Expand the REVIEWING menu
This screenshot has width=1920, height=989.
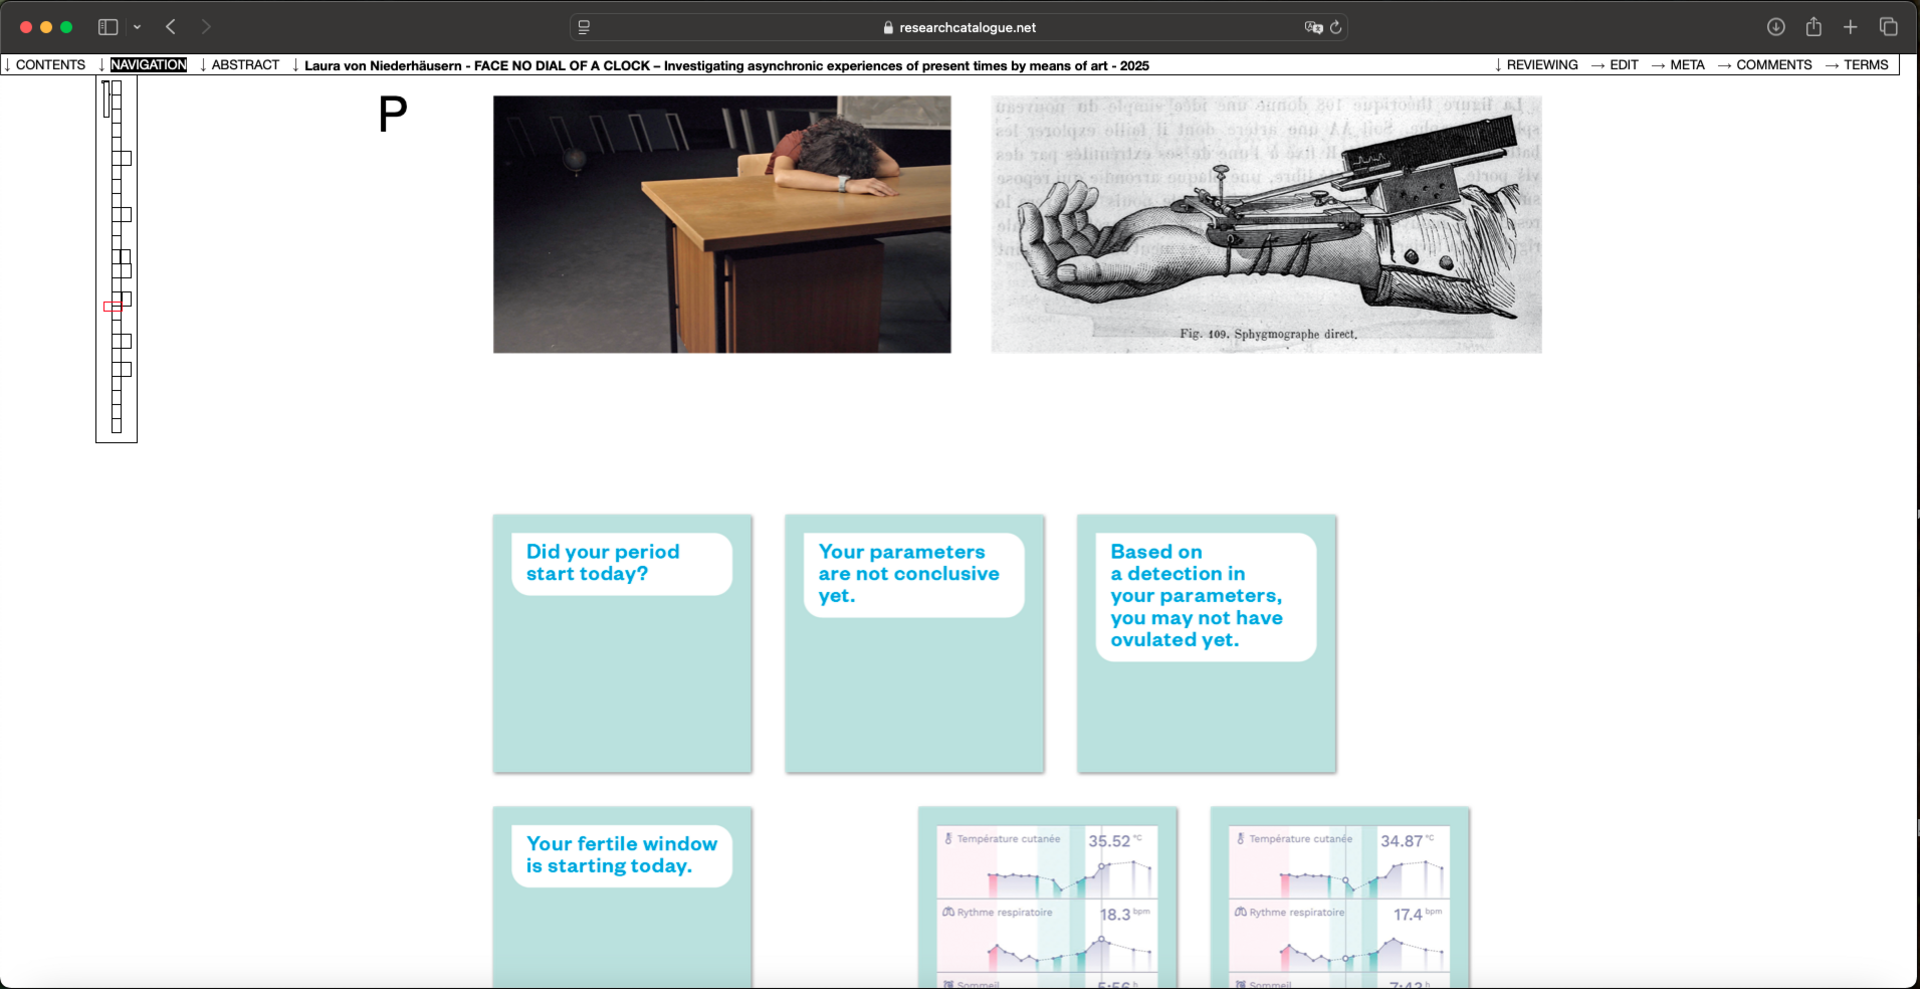click(1536, 65)
